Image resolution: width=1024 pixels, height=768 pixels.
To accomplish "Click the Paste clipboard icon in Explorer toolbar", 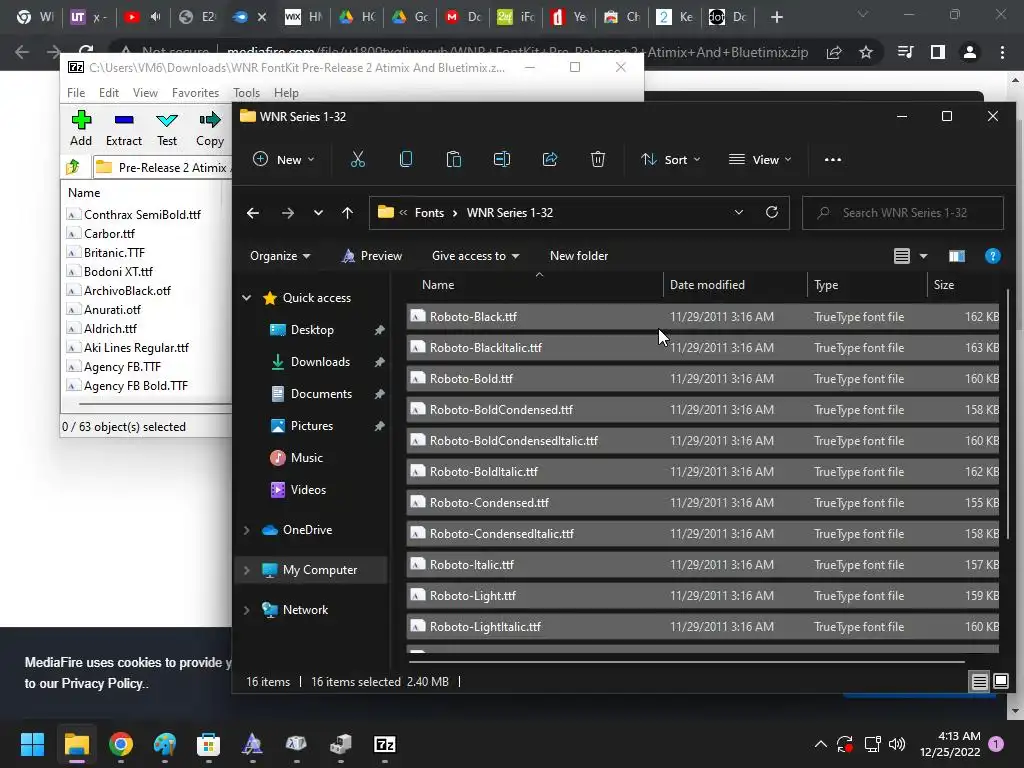I will pyautogui.click(x=454, y=159).
